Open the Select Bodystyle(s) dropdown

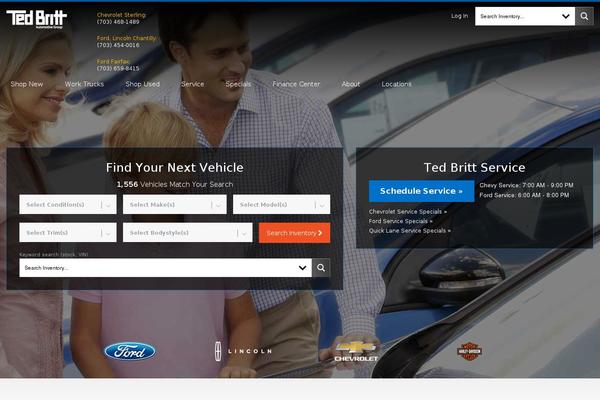click(188, 232)
